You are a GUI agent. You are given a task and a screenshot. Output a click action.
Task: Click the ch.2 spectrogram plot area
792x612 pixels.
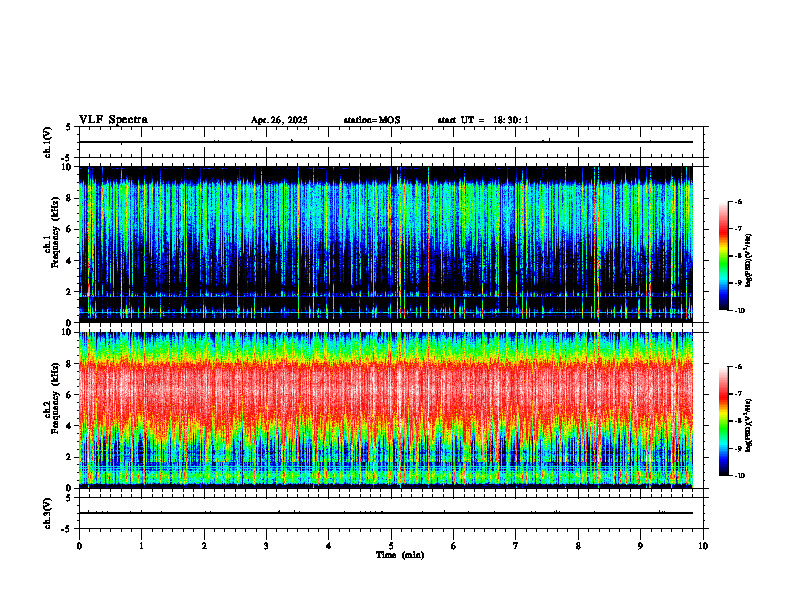click(x=386, y=410)
